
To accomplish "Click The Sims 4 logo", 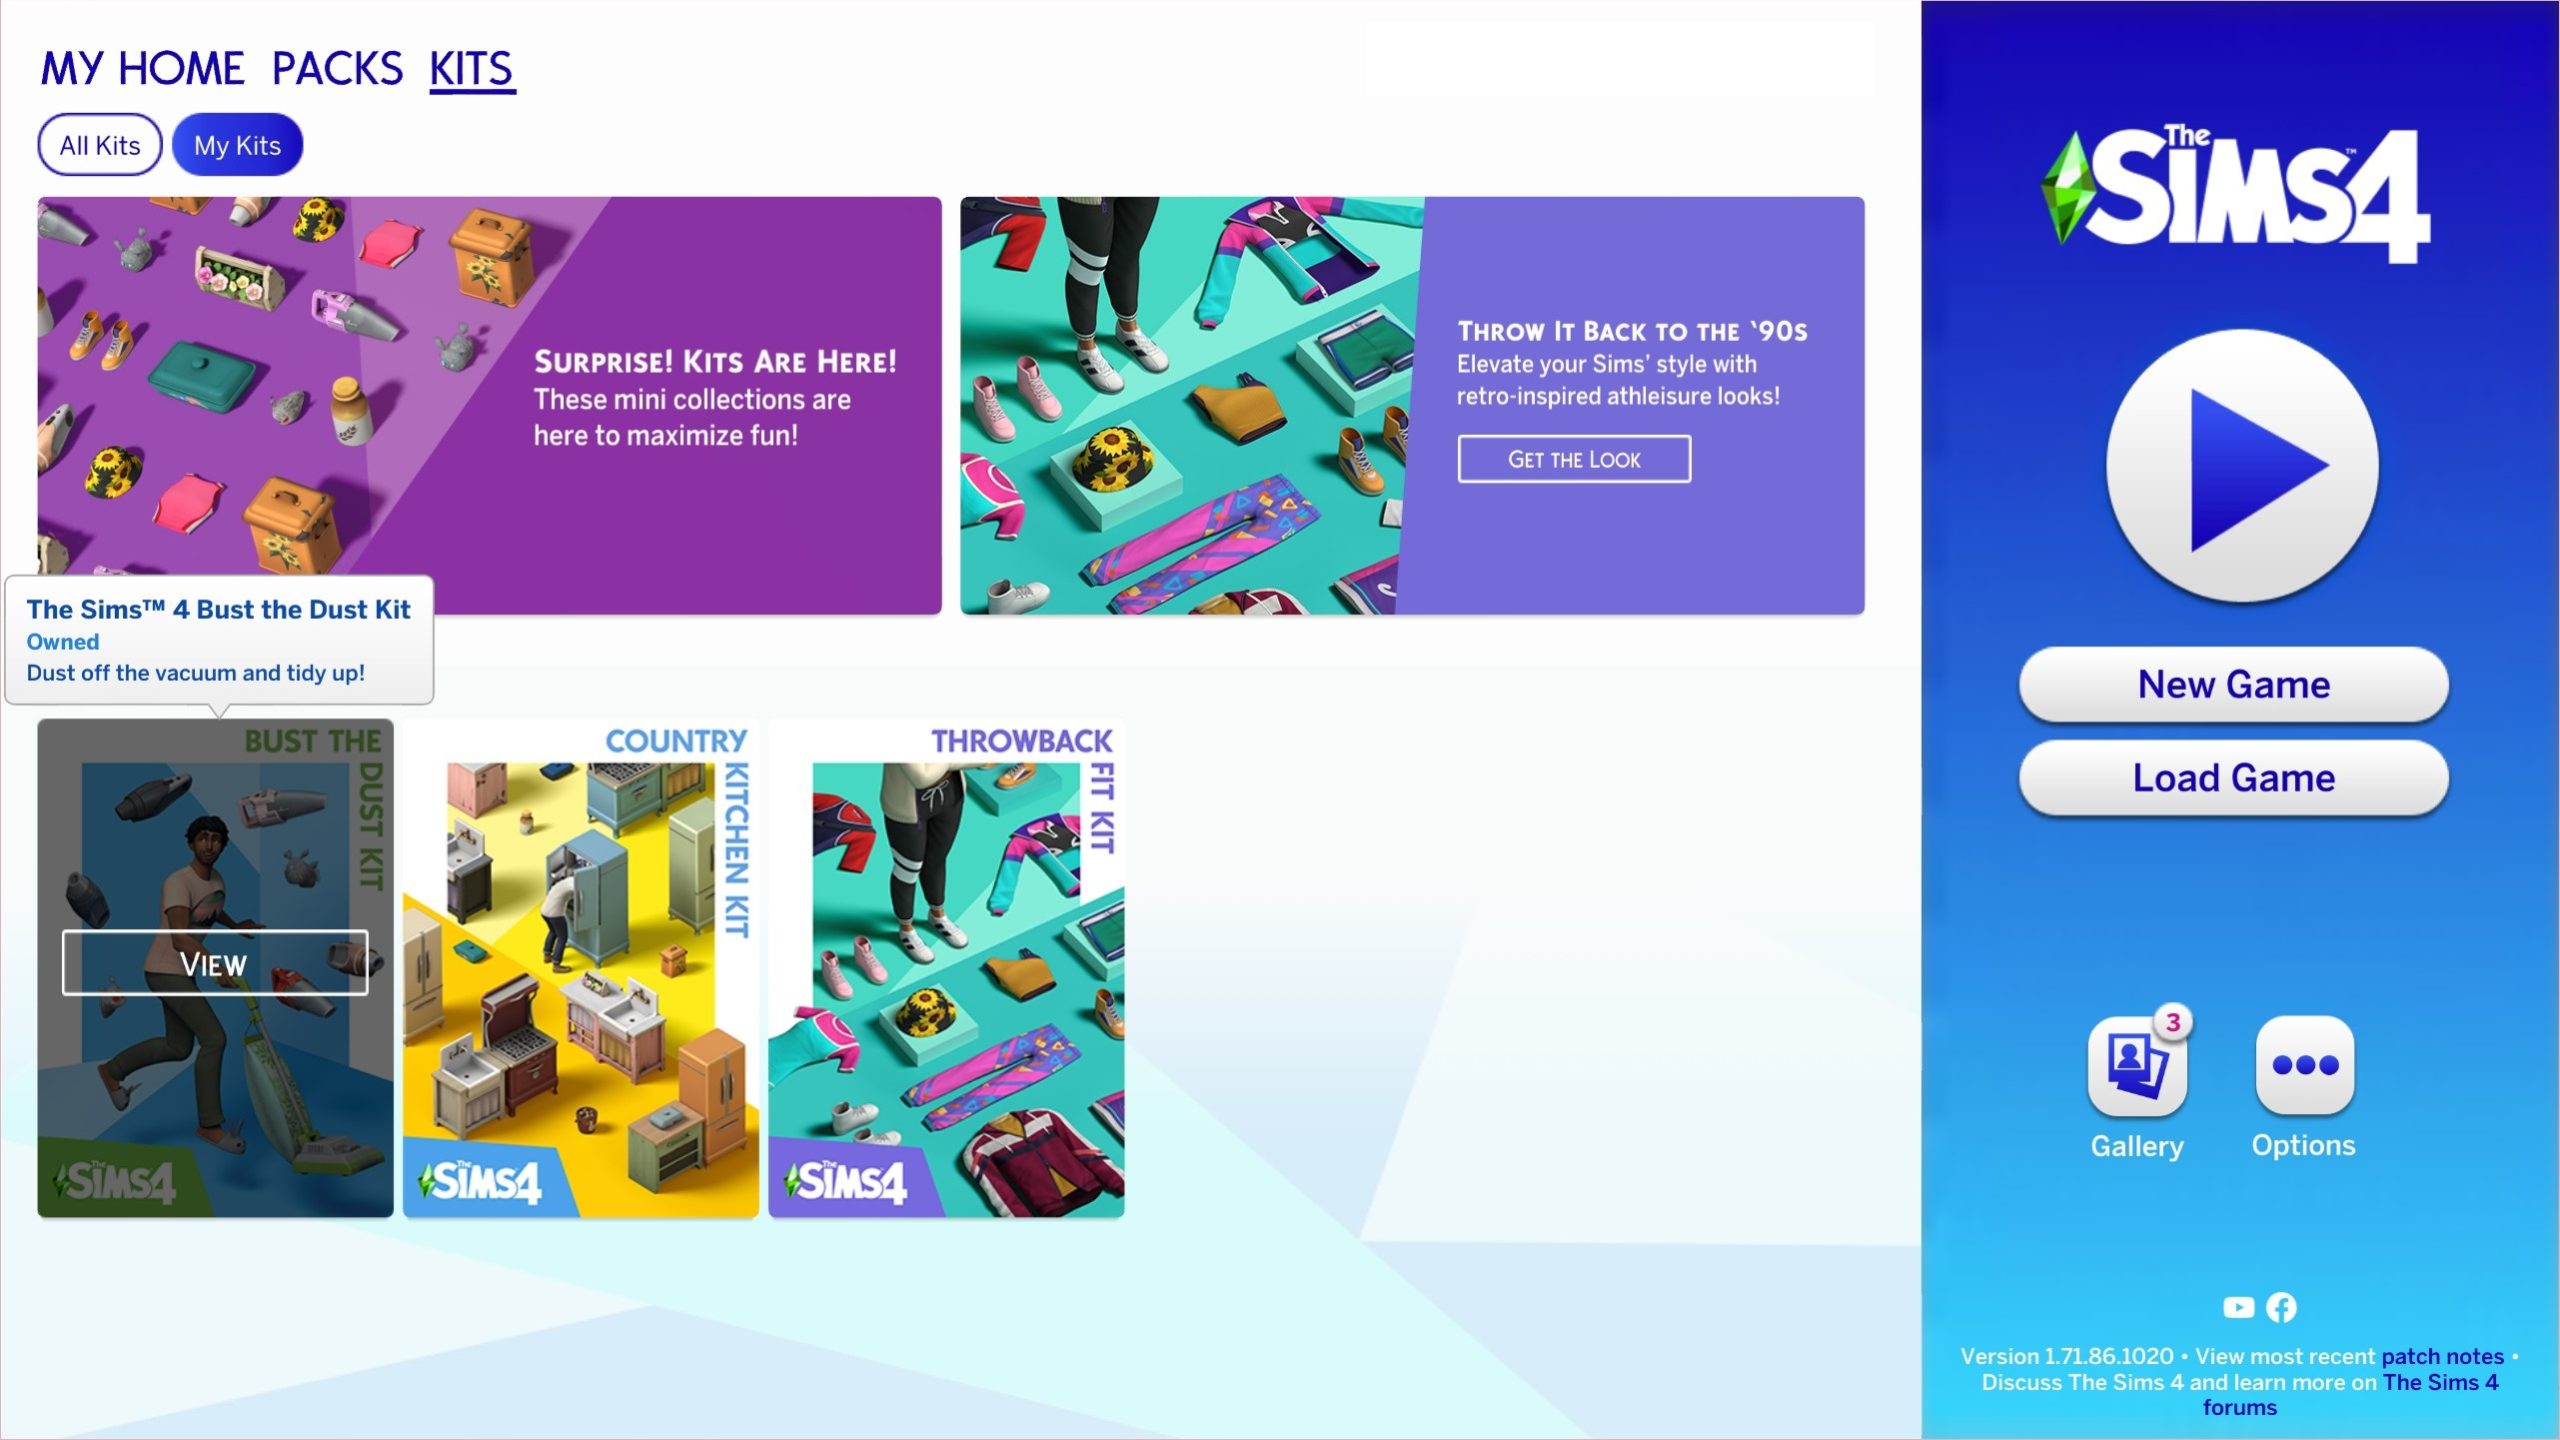I will click(2234, 197).
